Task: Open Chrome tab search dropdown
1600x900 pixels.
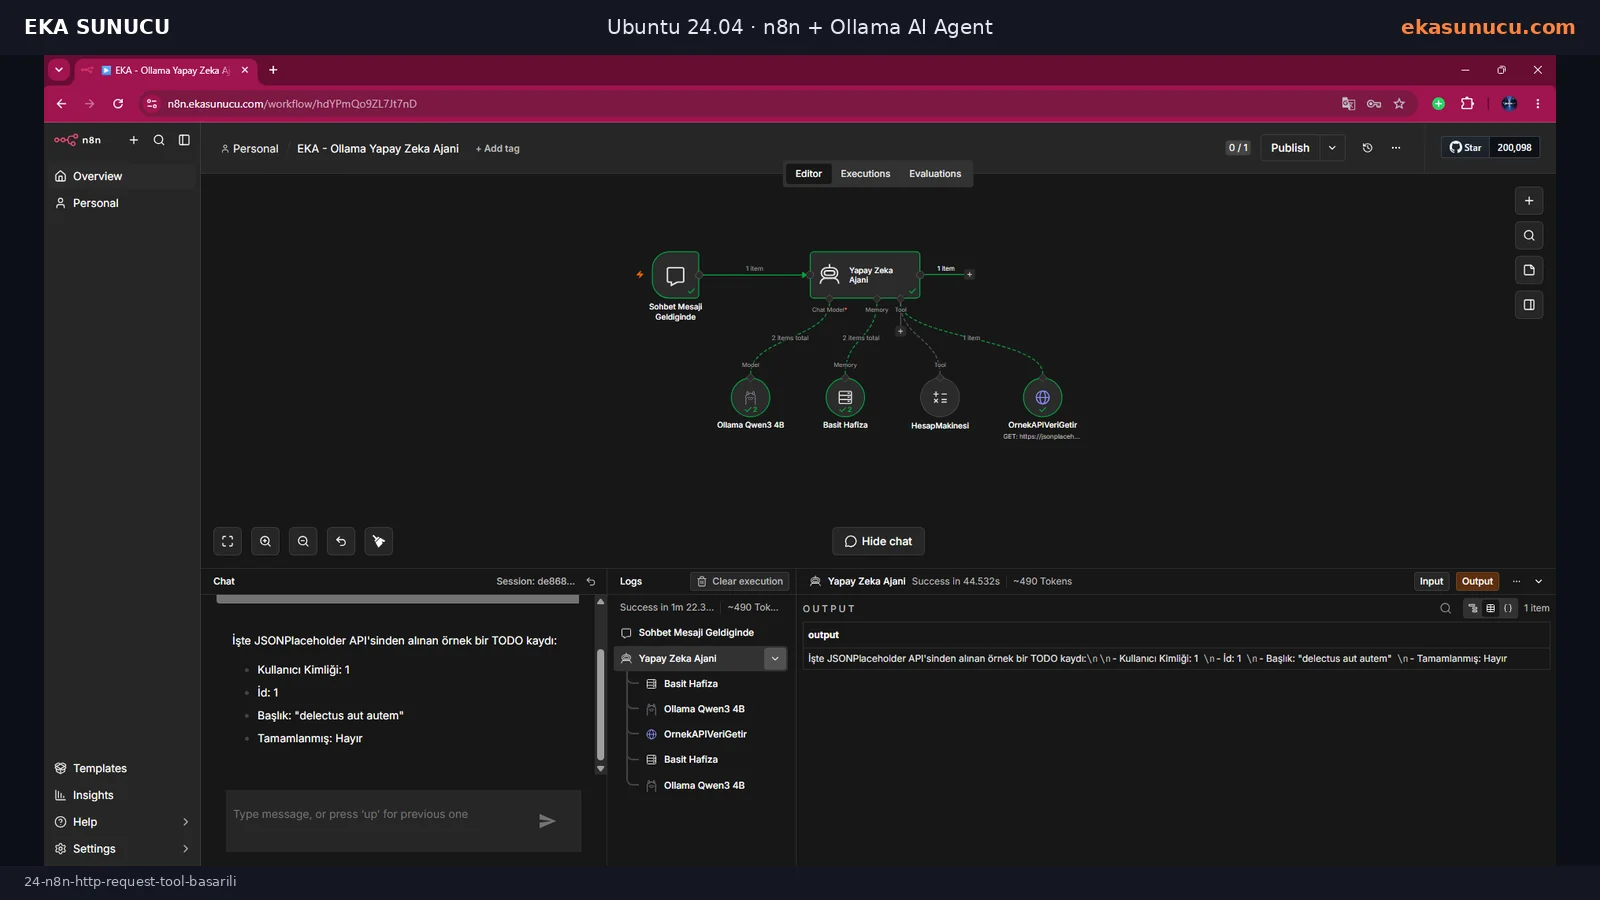Action: coord(59,70)
